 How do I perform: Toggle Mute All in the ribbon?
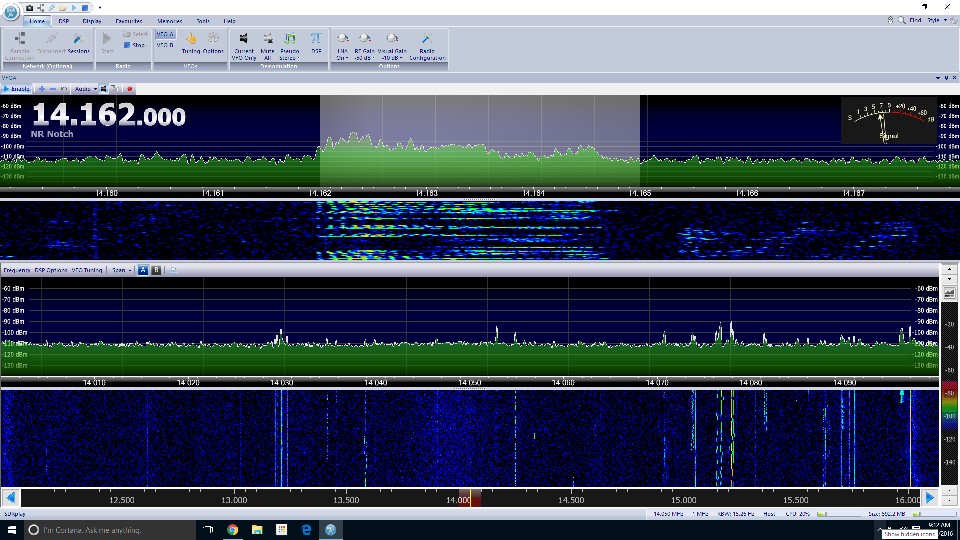click(268, 46)
